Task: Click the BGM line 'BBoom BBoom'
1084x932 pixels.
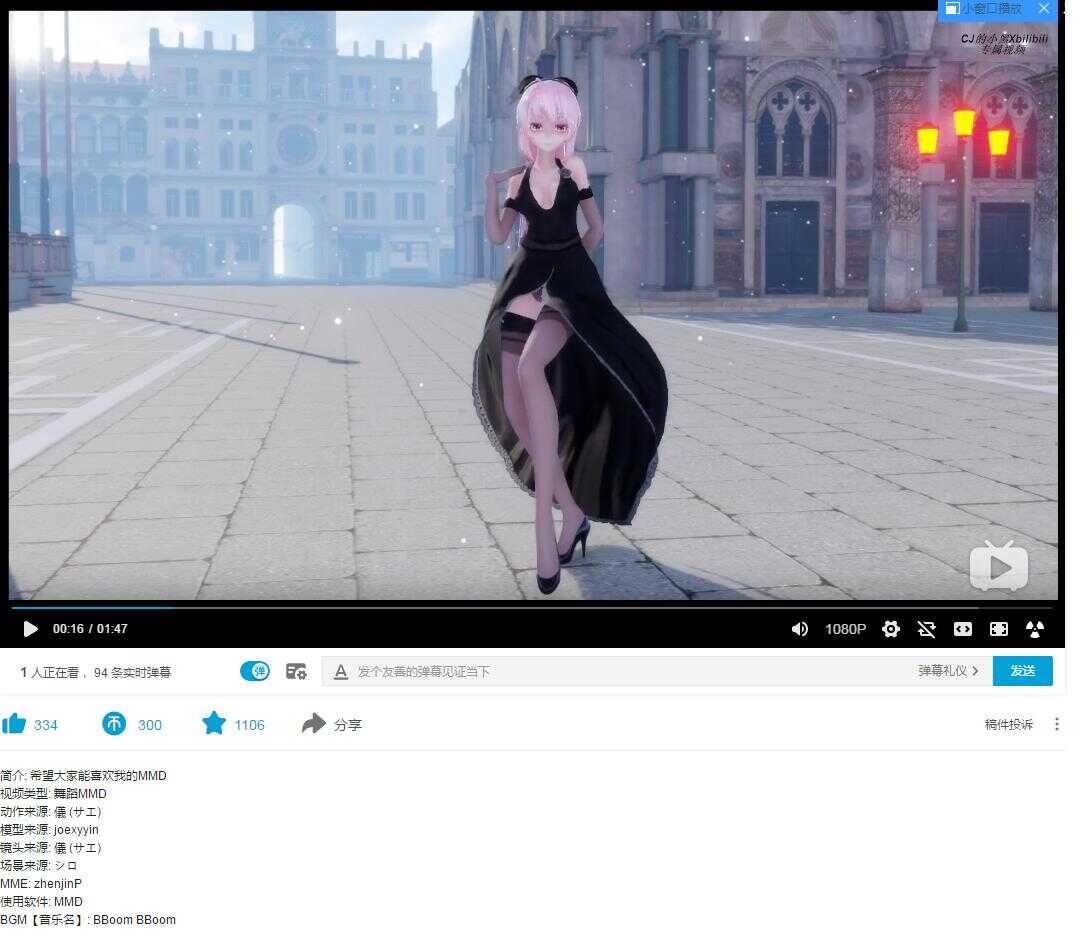Action: pyautogui.click(x=134, y=920)
